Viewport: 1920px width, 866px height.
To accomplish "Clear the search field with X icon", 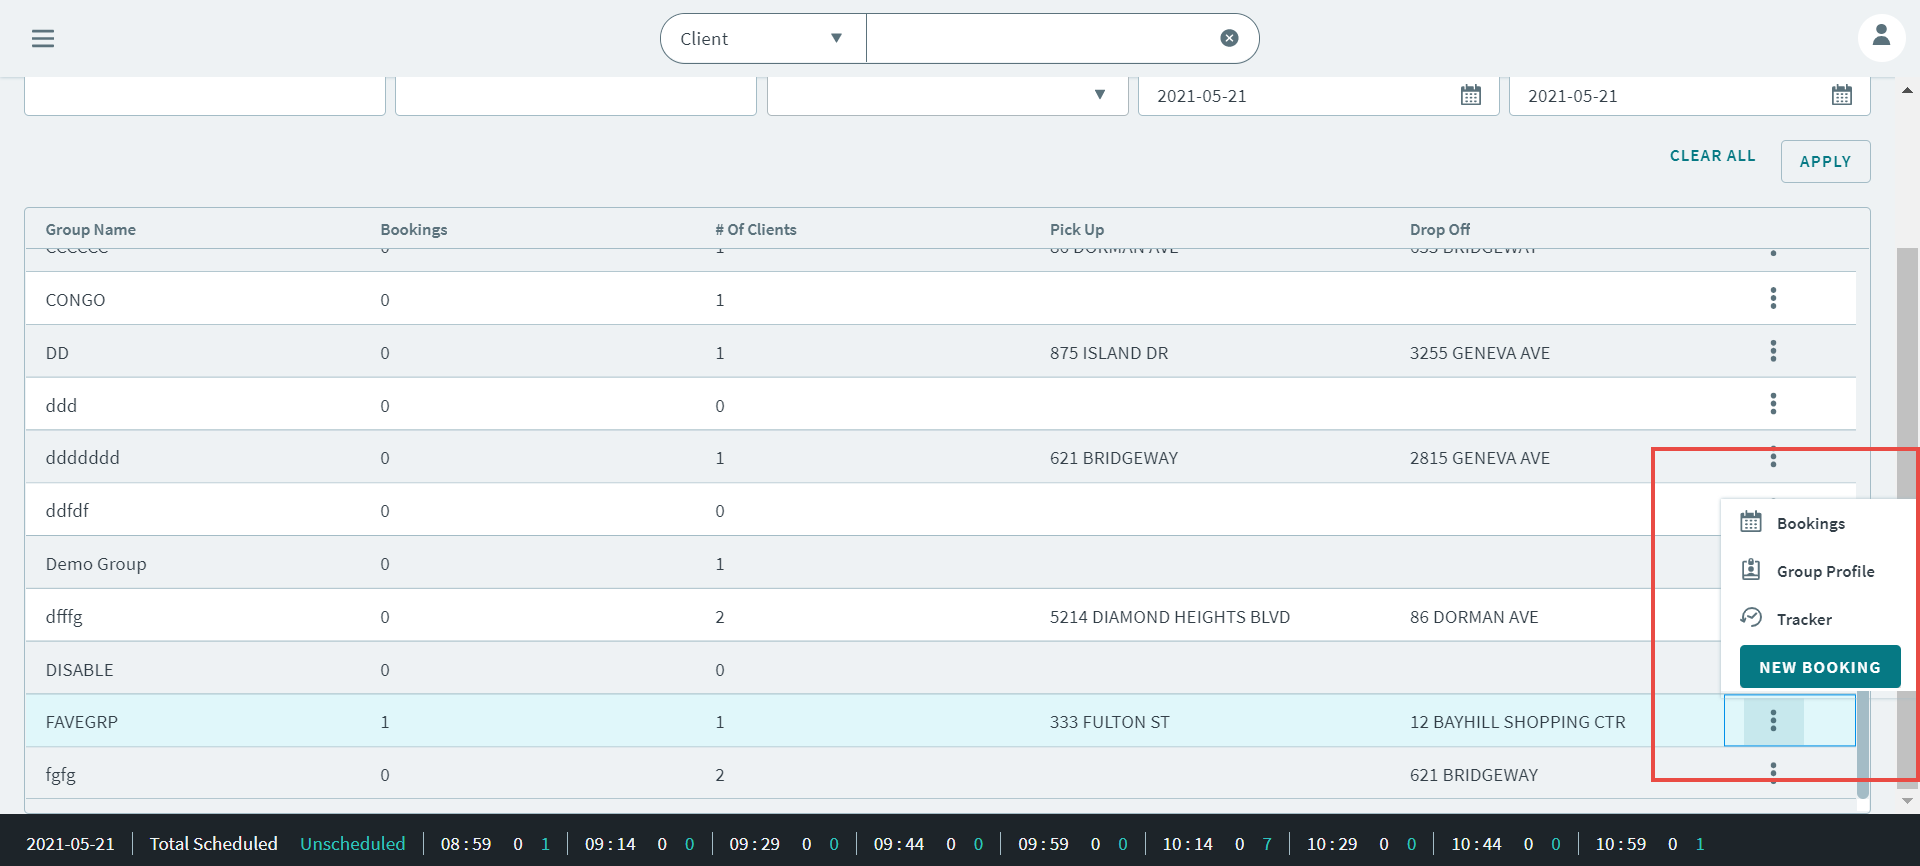I will pos(1229,38).
